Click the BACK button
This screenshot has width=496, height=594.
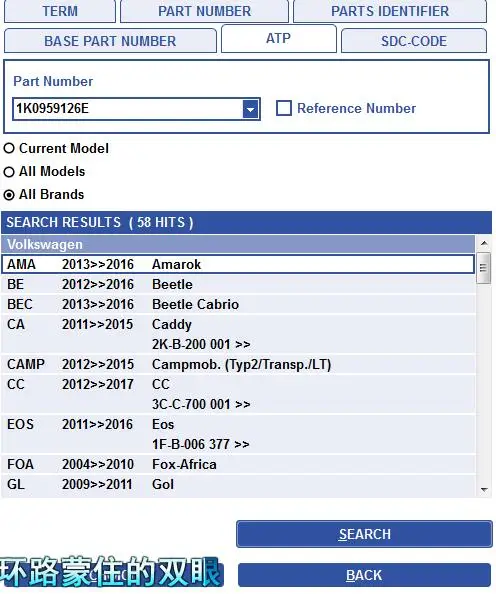tap(364, 575)
